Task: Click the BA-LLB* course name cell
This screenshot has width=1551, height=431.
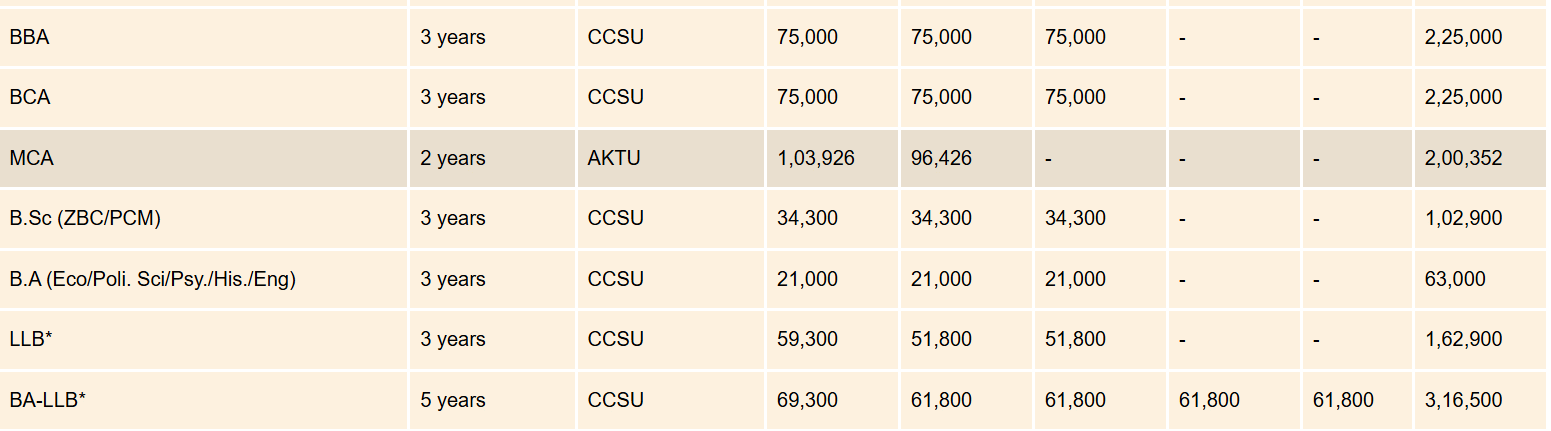Action: tap(48, 401)
